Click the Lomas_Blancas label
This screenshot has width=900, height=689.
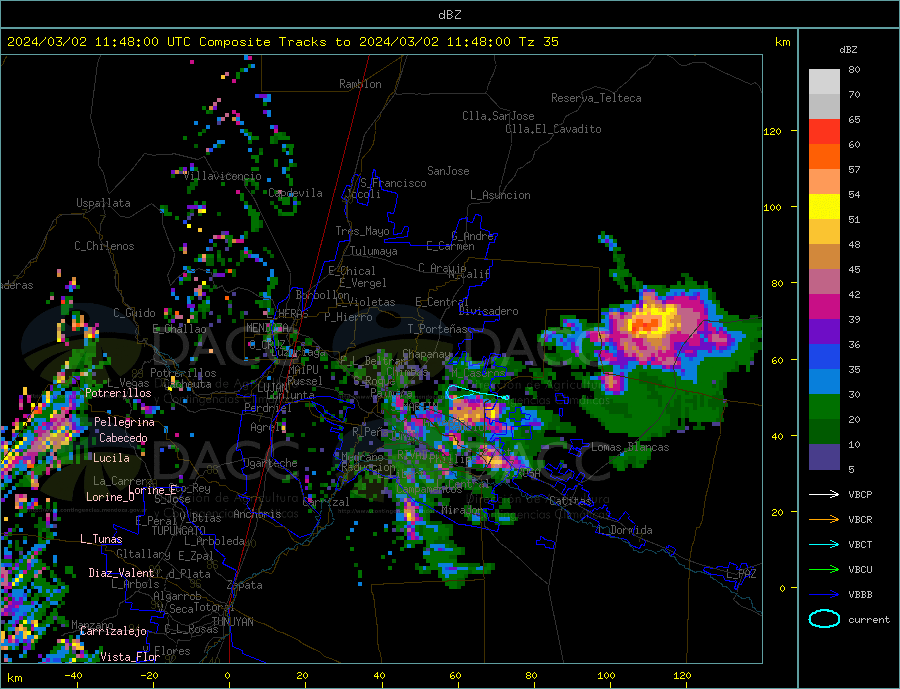pos(630,447)
